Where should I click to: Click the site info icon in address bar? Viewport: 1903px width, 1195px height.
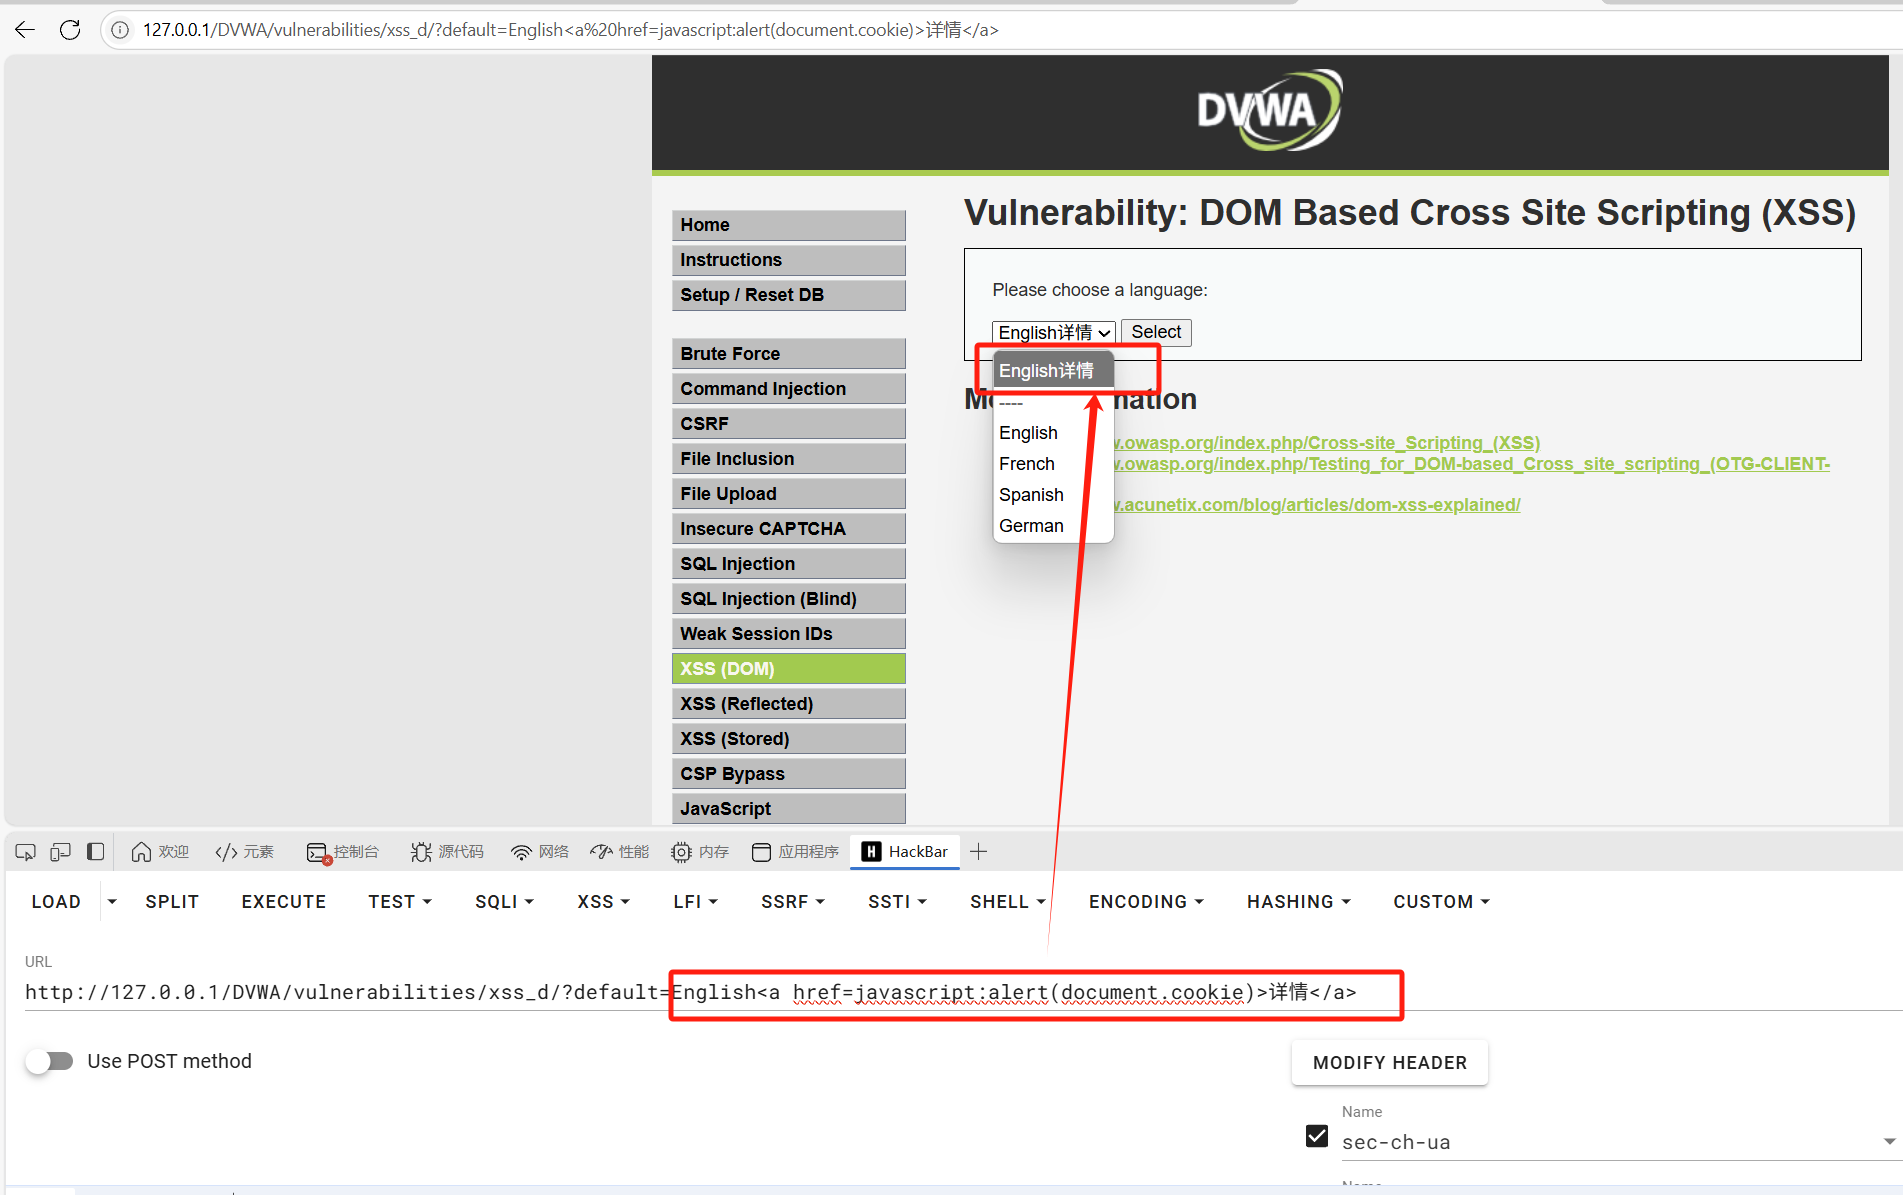click(x=120, y=30)
